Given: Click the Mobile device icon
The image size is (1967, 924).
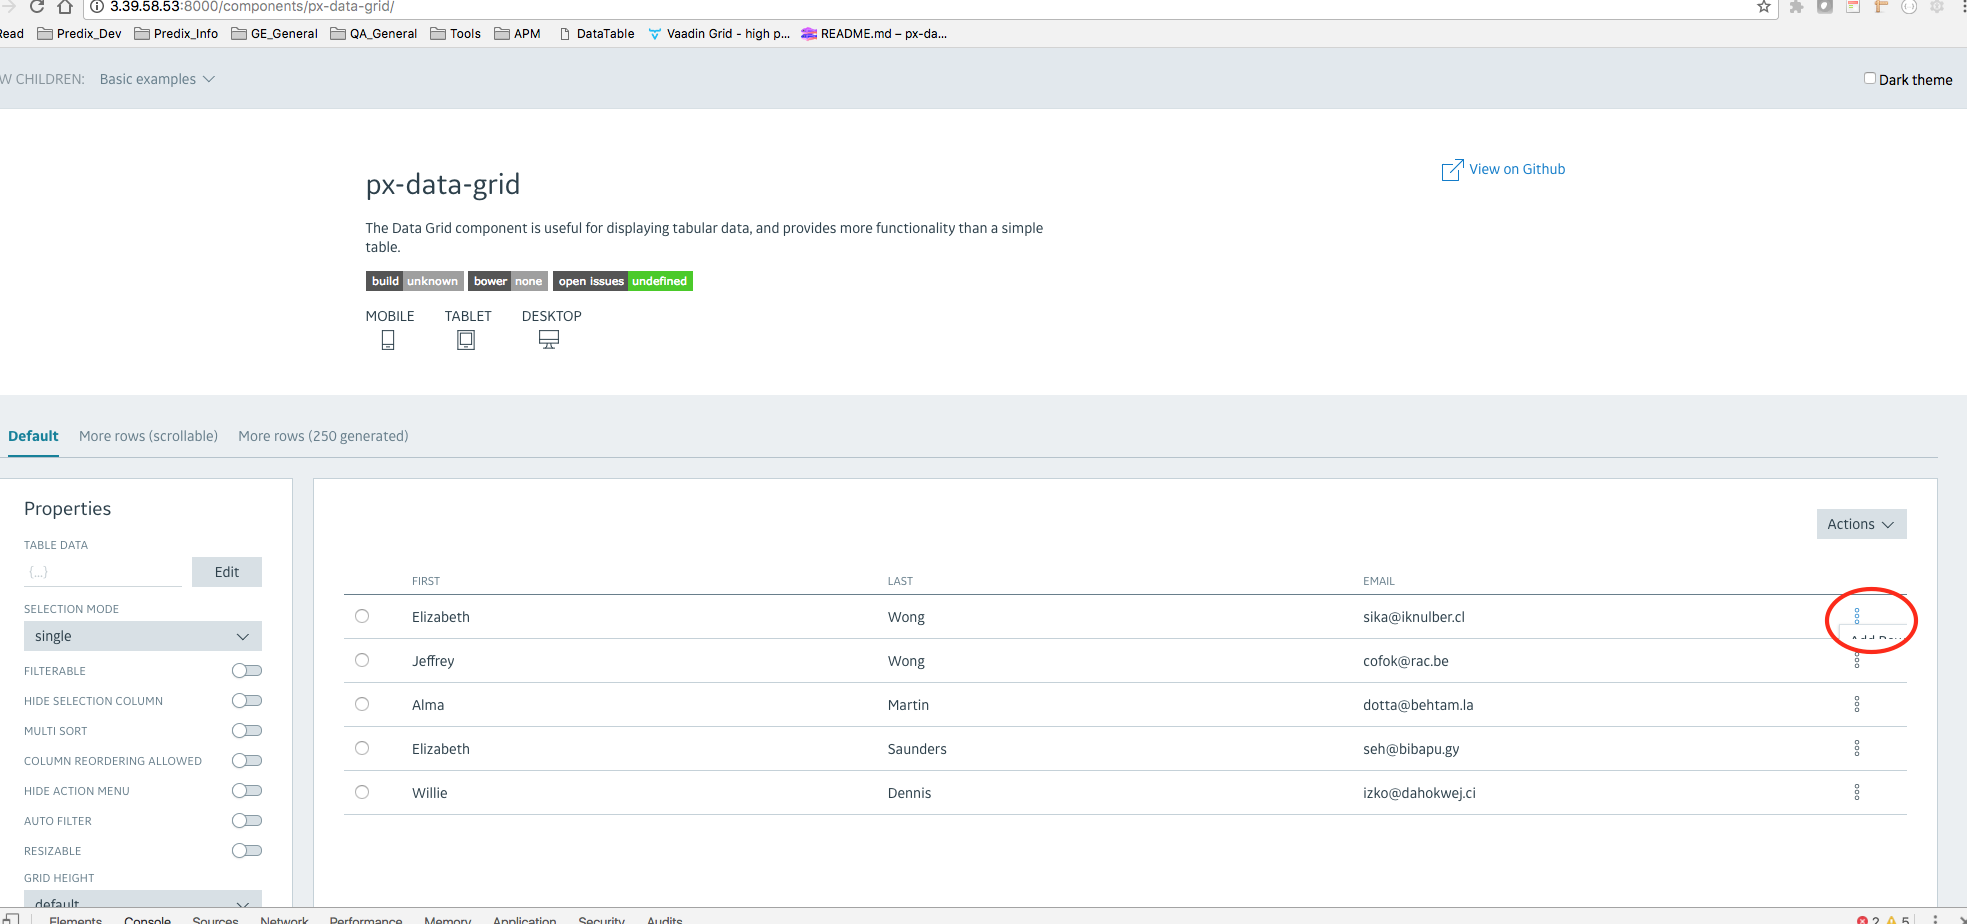Looking at the screenshot, I should coord(388,340).
